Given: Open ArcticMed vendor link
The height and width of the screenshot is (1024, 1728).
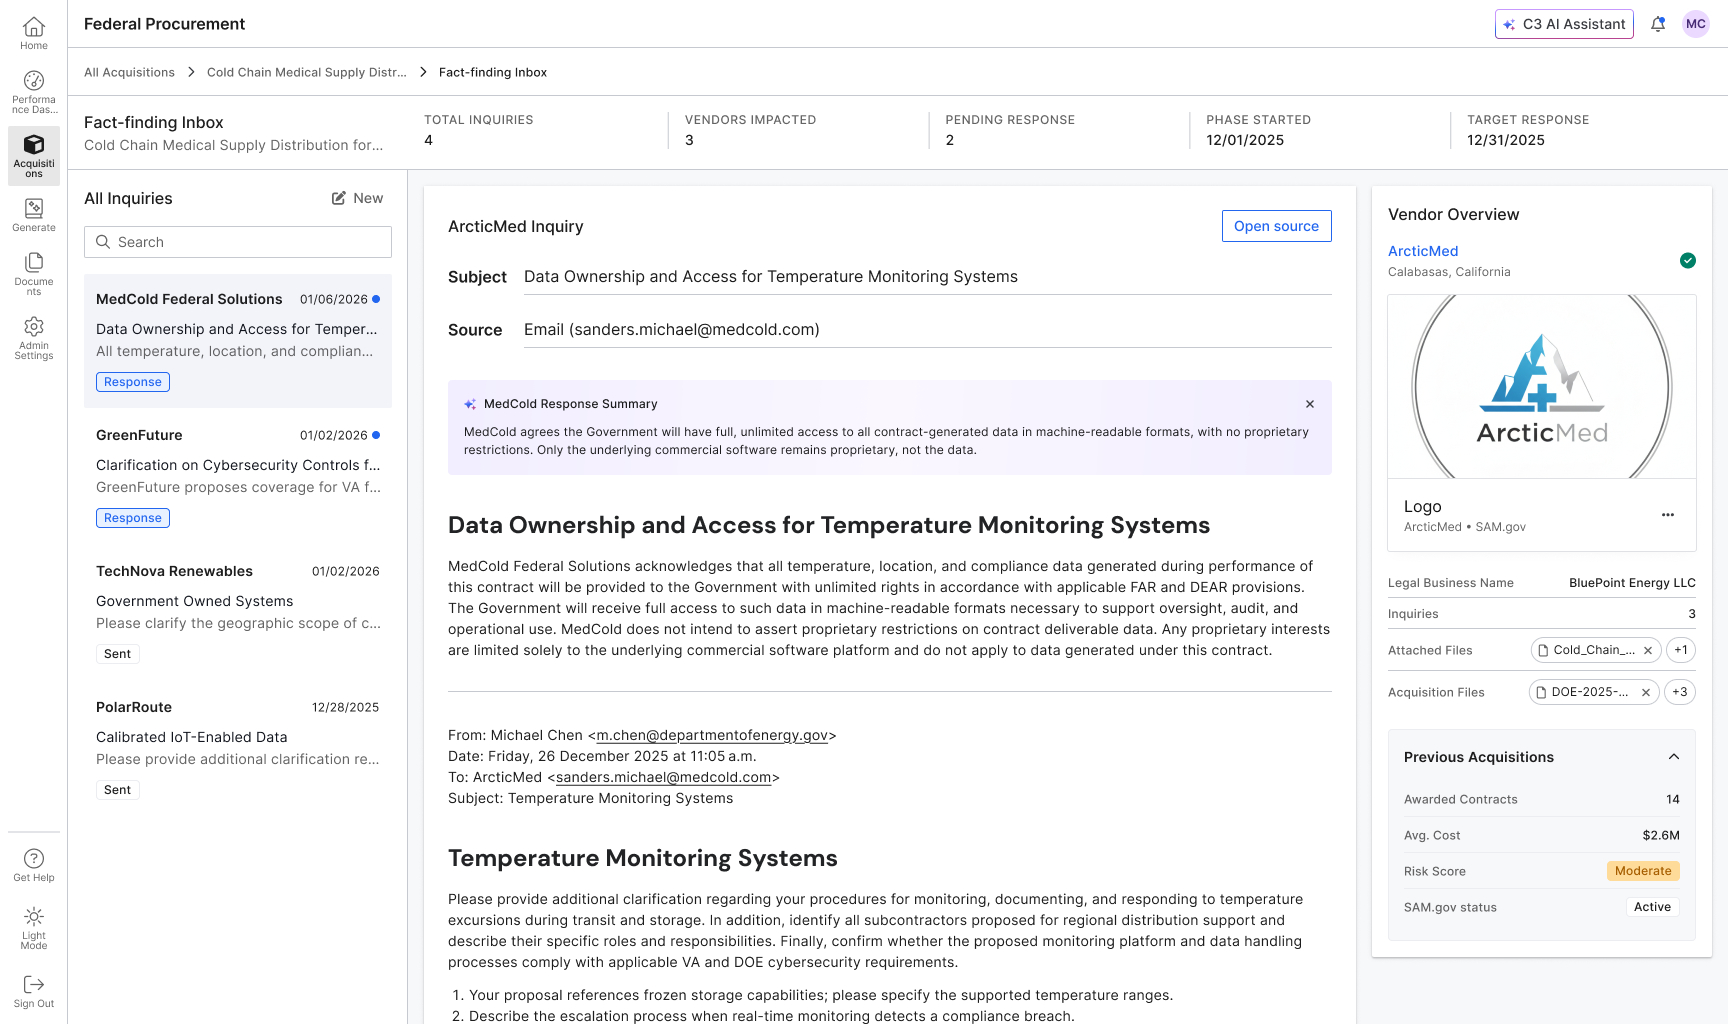Looking at the screenshot, I should click(x=1423, y=251).
